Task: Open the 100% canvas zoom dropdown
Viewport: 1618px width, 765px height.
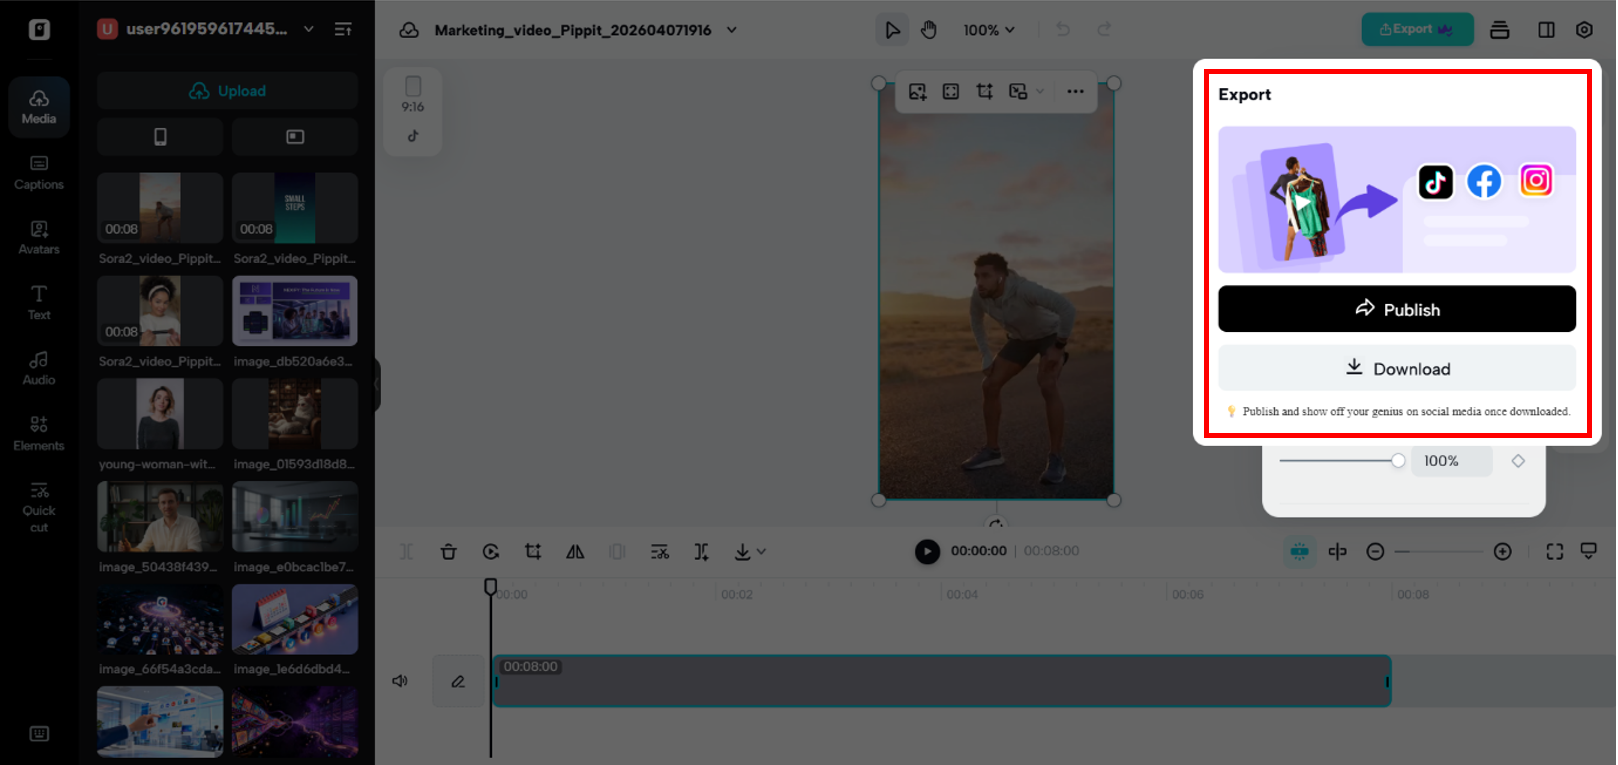Action: 989,30
